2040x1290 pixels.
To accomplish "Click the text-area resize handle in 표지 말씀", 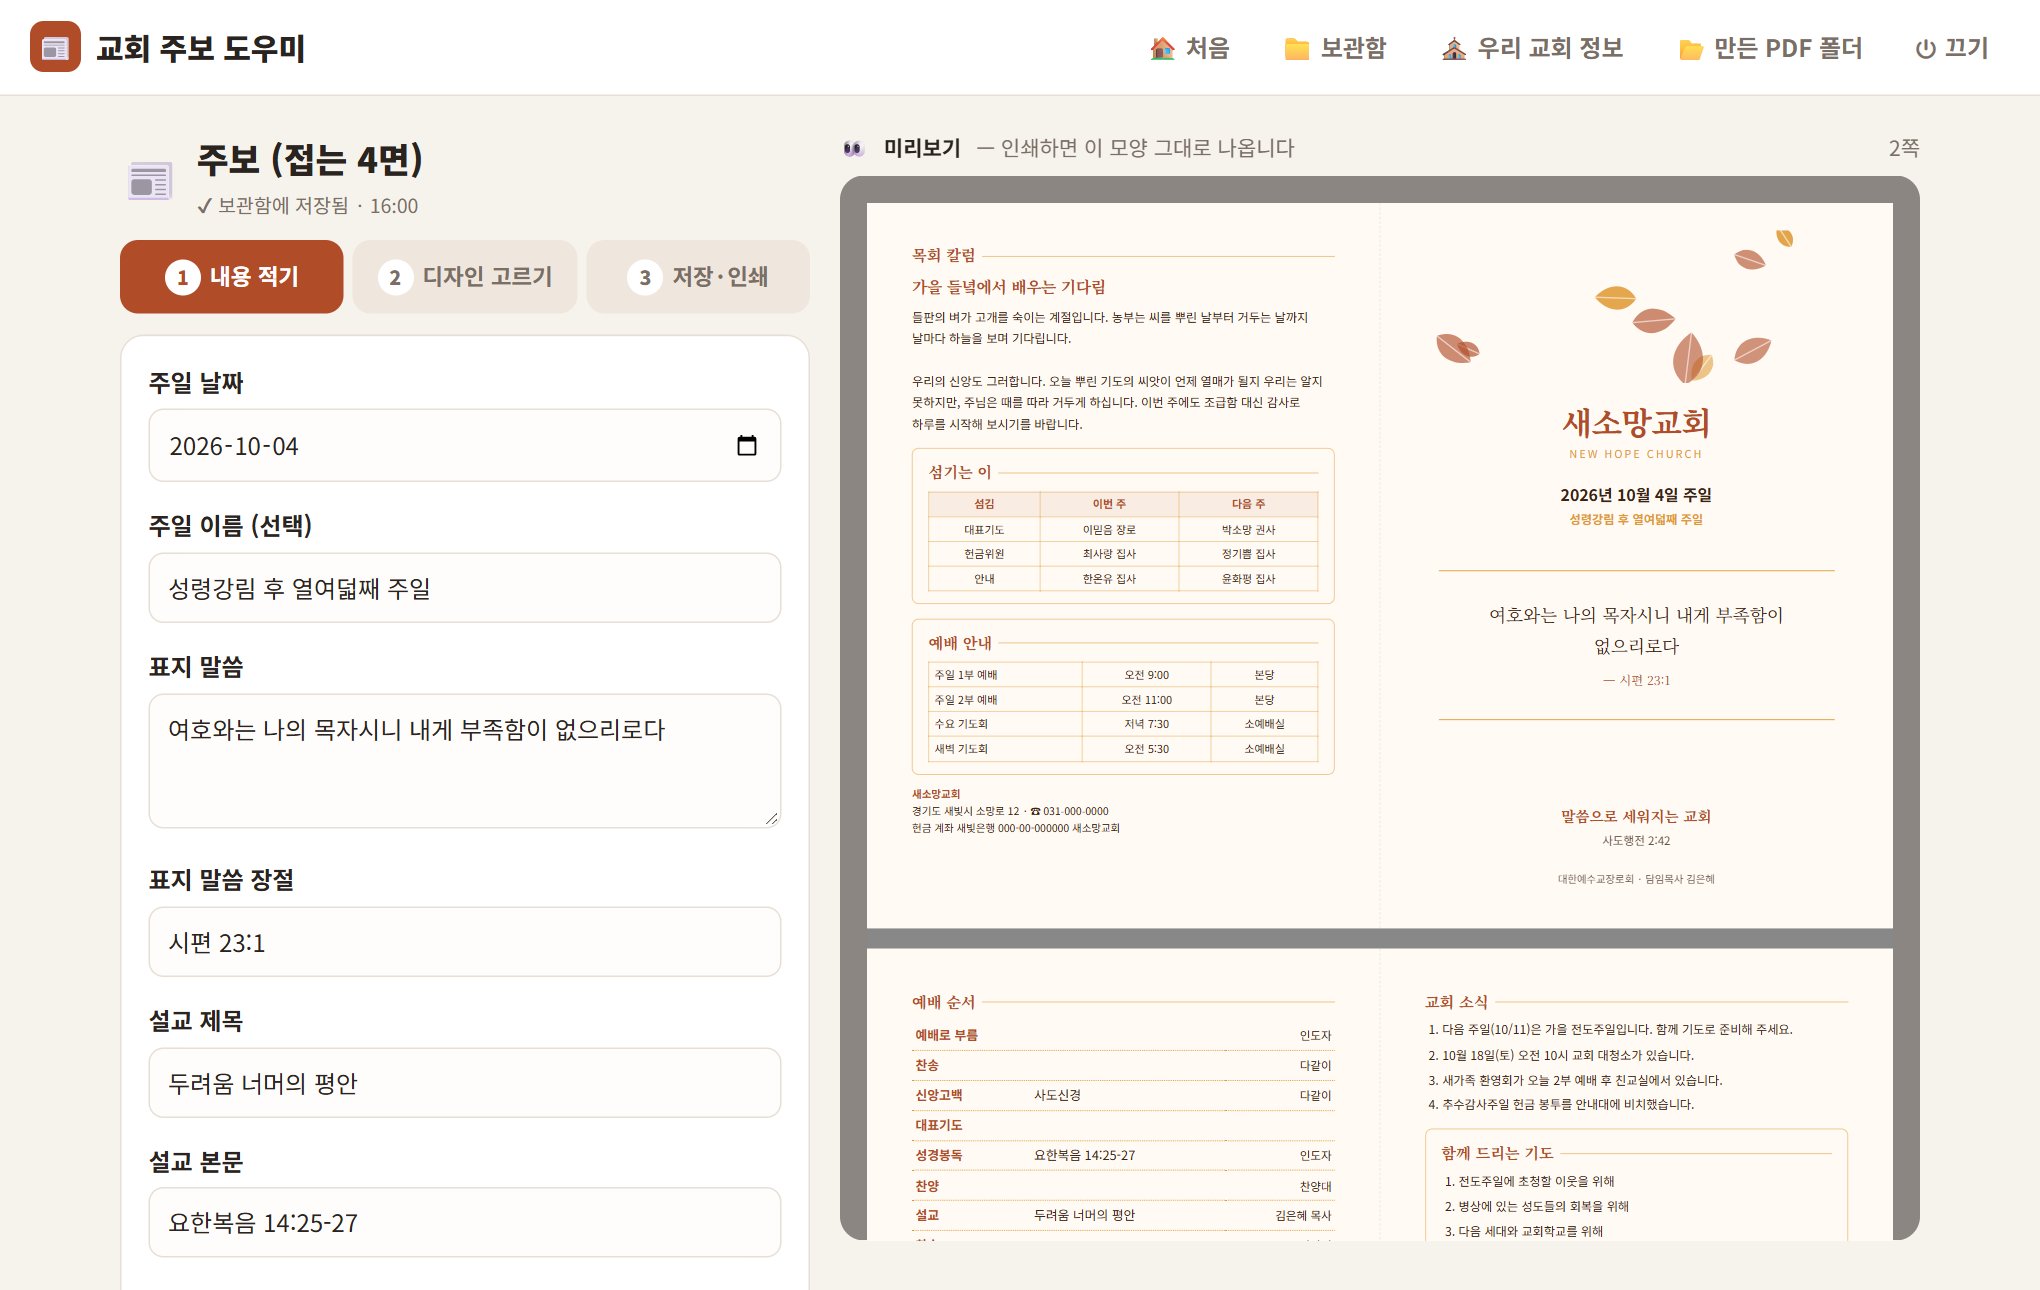I will [771, 818].
